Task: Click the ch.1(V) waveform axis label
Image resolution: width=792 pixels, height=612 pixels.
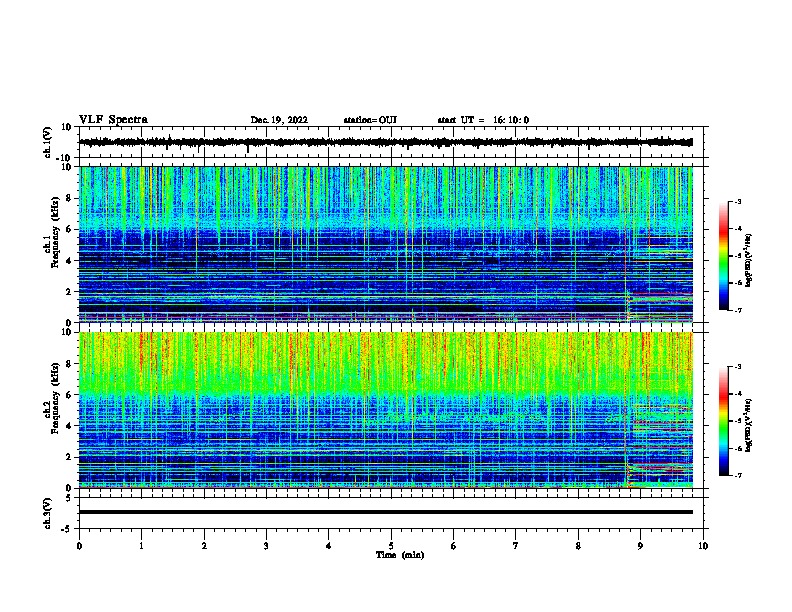Action: 48,142
